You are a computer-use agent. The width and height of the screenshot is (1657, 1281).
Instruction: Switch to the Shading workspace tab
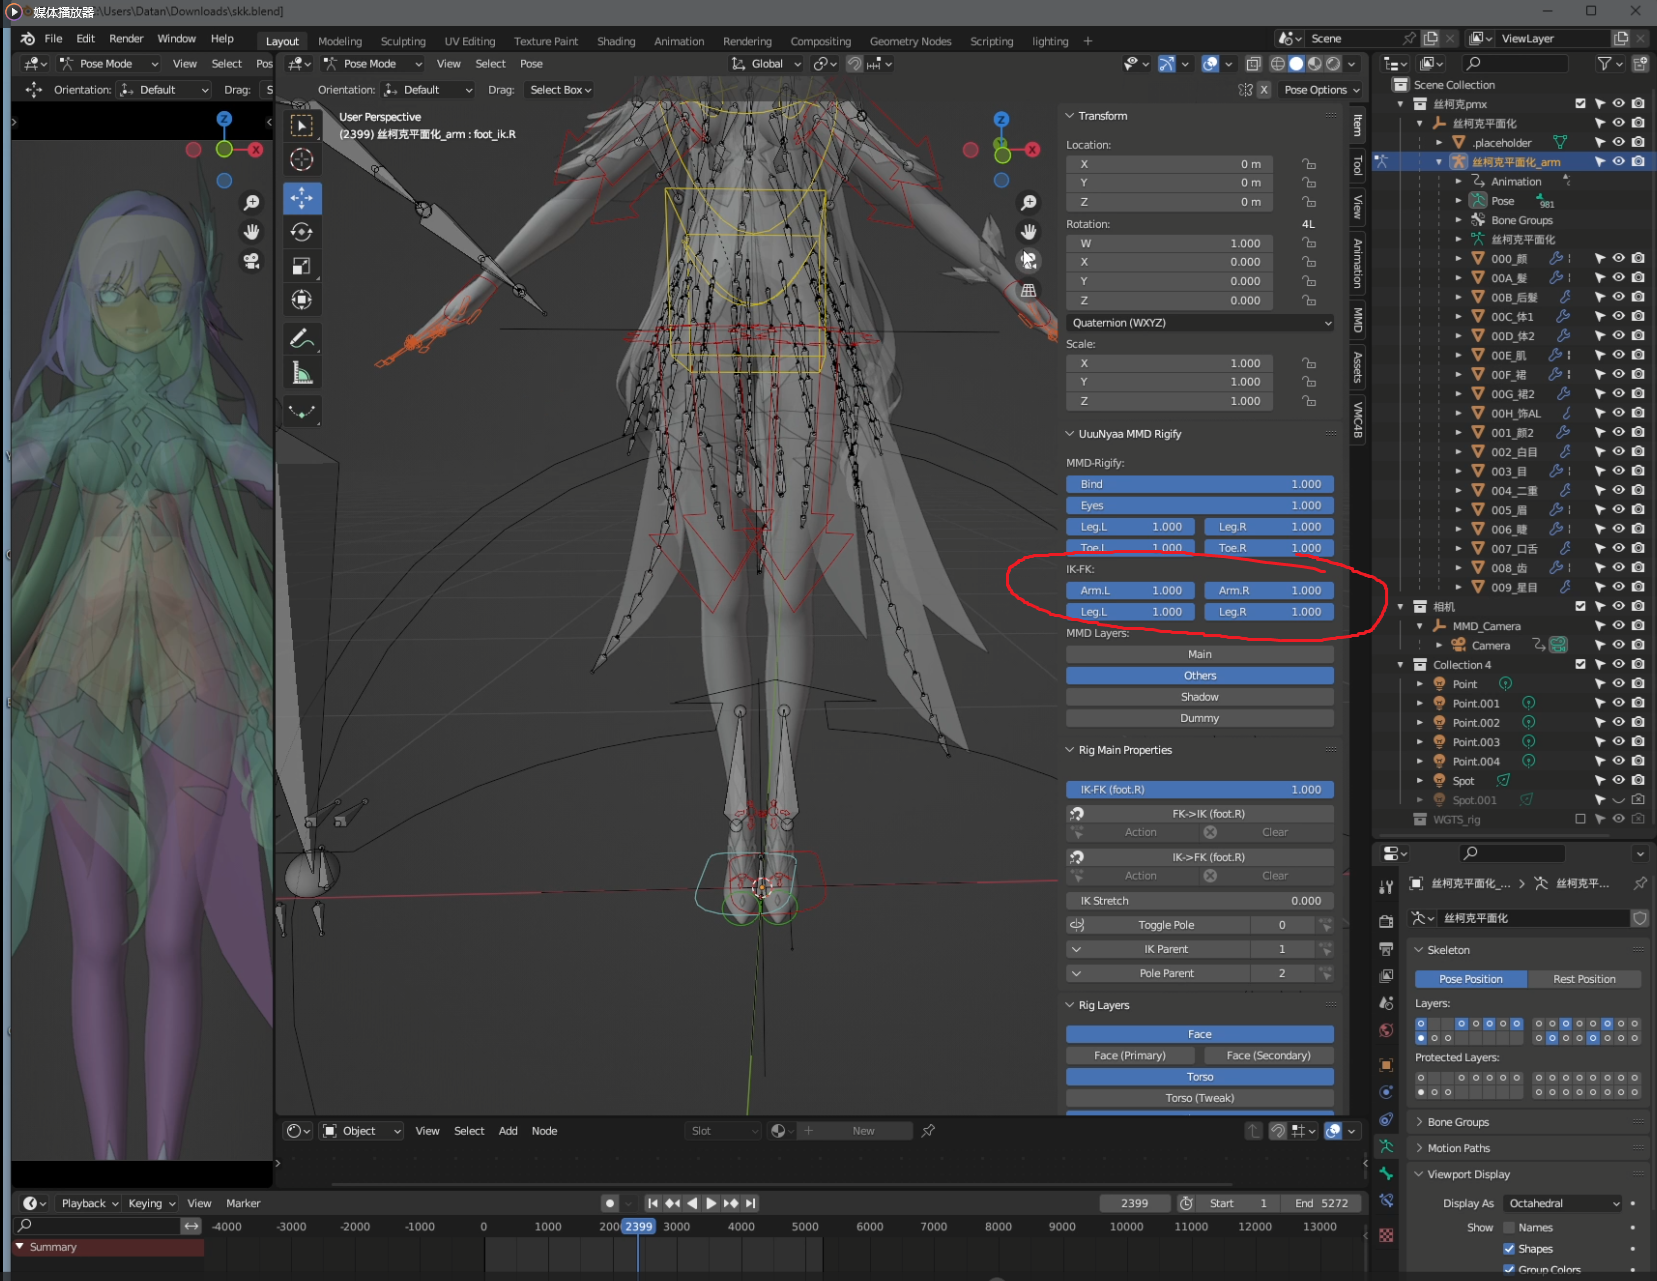pos(616,41)
